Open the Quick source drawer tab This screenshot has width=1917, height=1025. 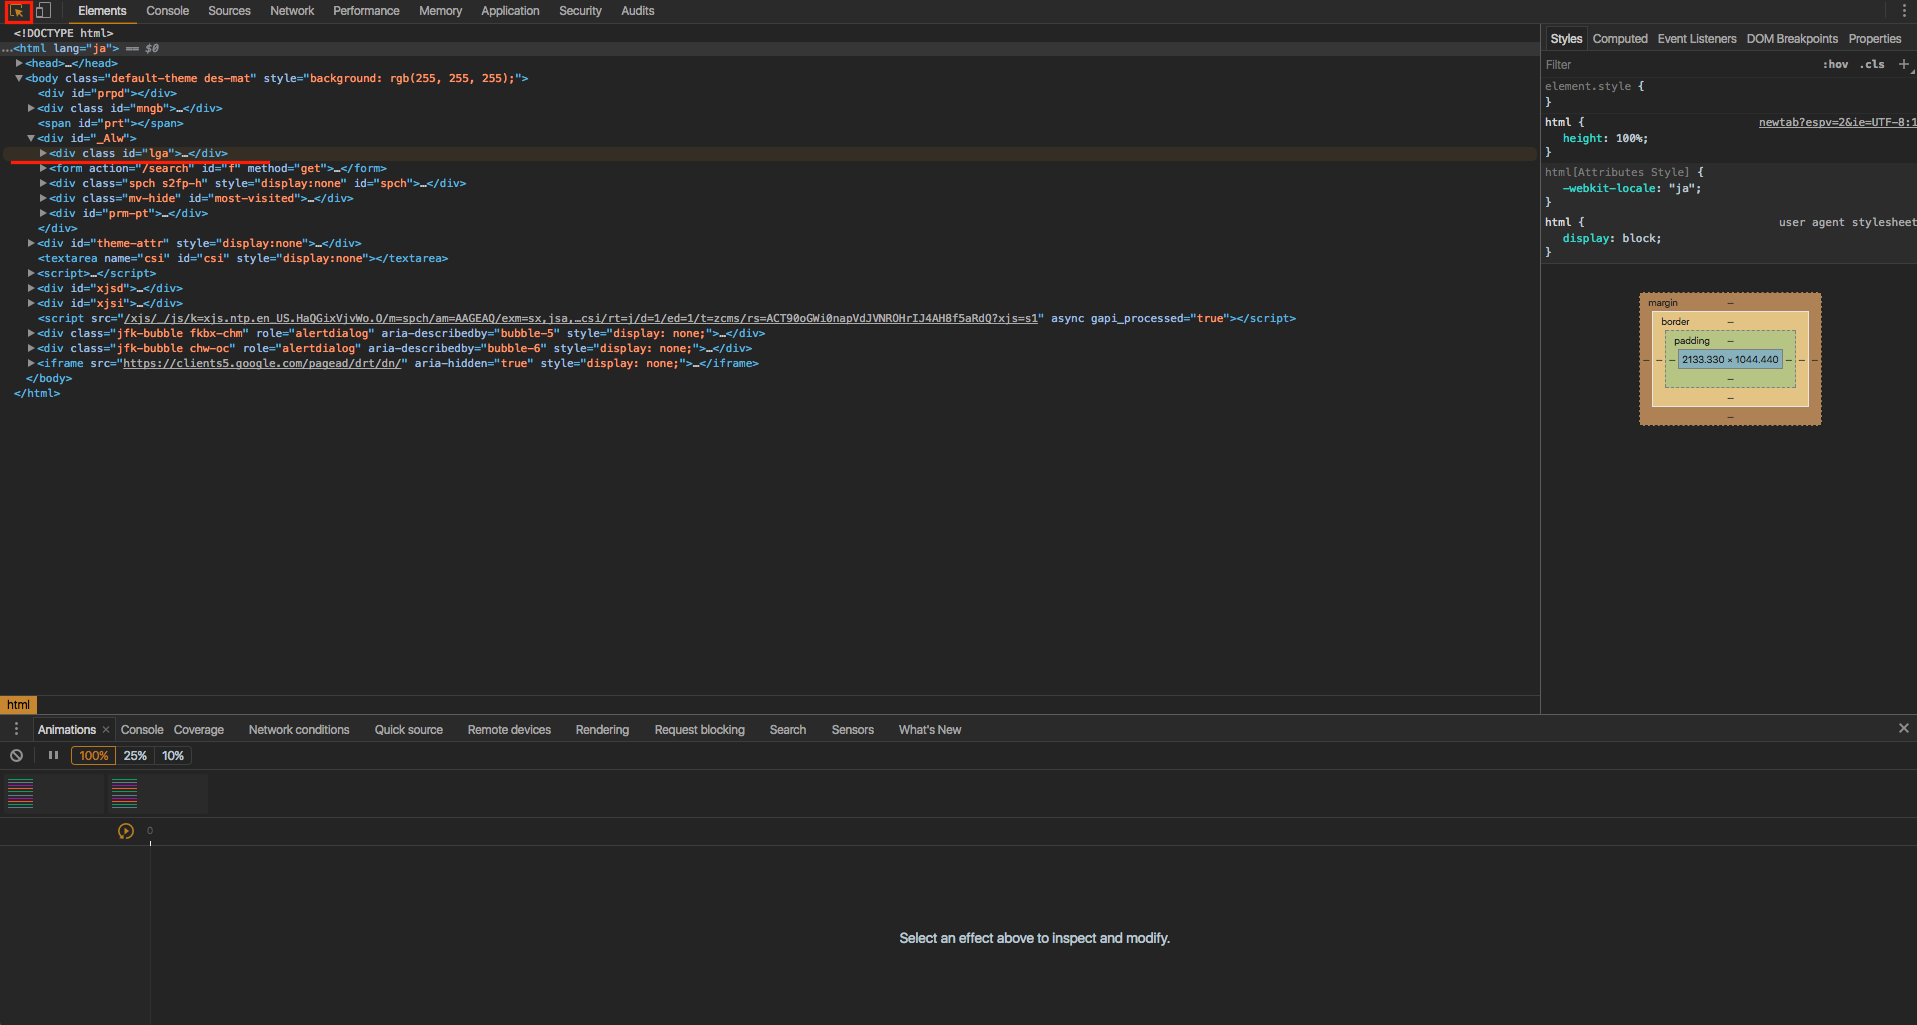pyautogui.click(x=409, y=730)
